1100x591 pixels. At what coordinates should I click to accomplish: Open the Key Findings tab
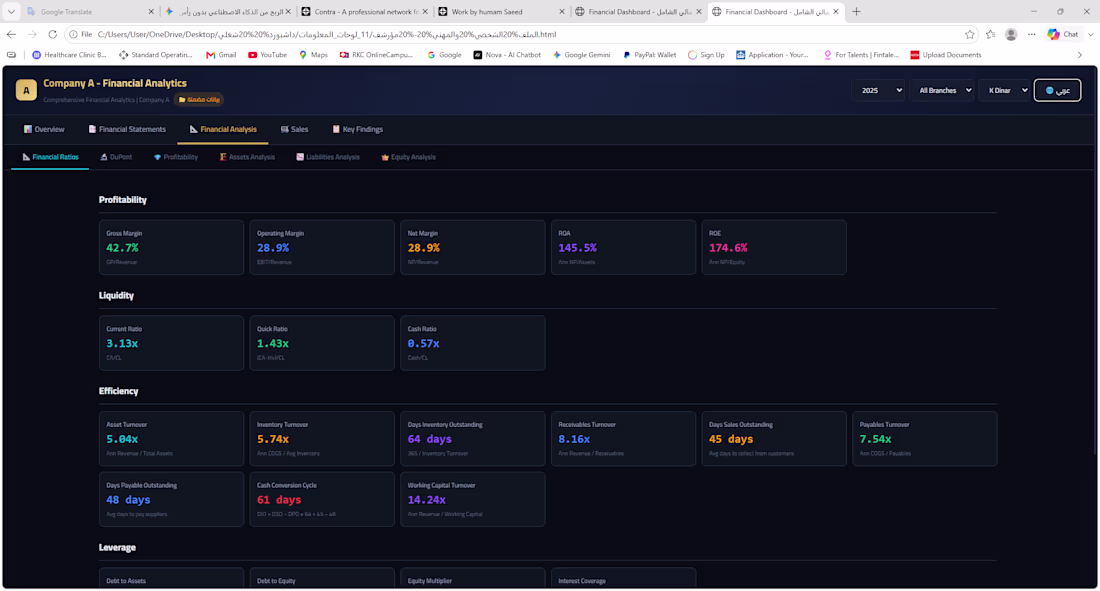tap(357, 129)
